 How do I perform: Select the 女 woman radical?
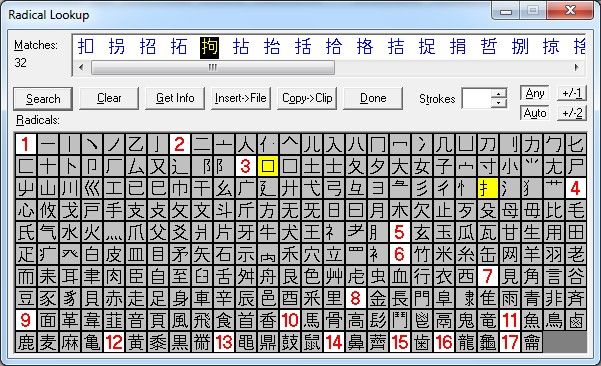coord(422,166)
